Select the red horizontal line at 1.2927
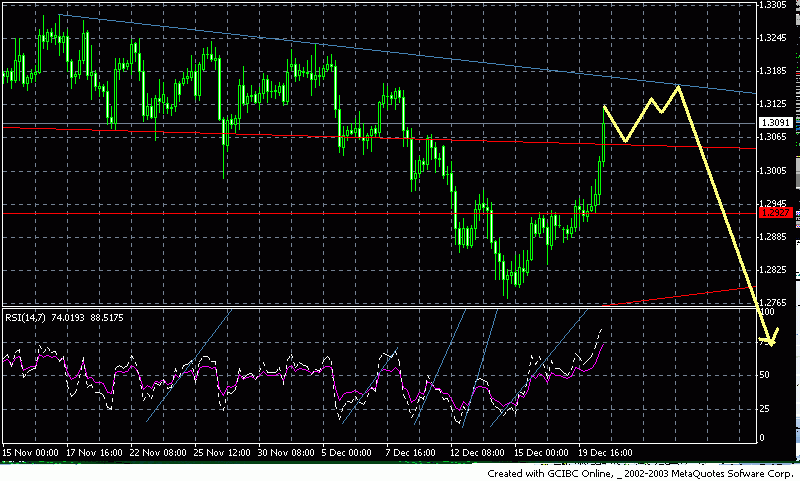The image size is (800, 481). click(x=380, y=214)
